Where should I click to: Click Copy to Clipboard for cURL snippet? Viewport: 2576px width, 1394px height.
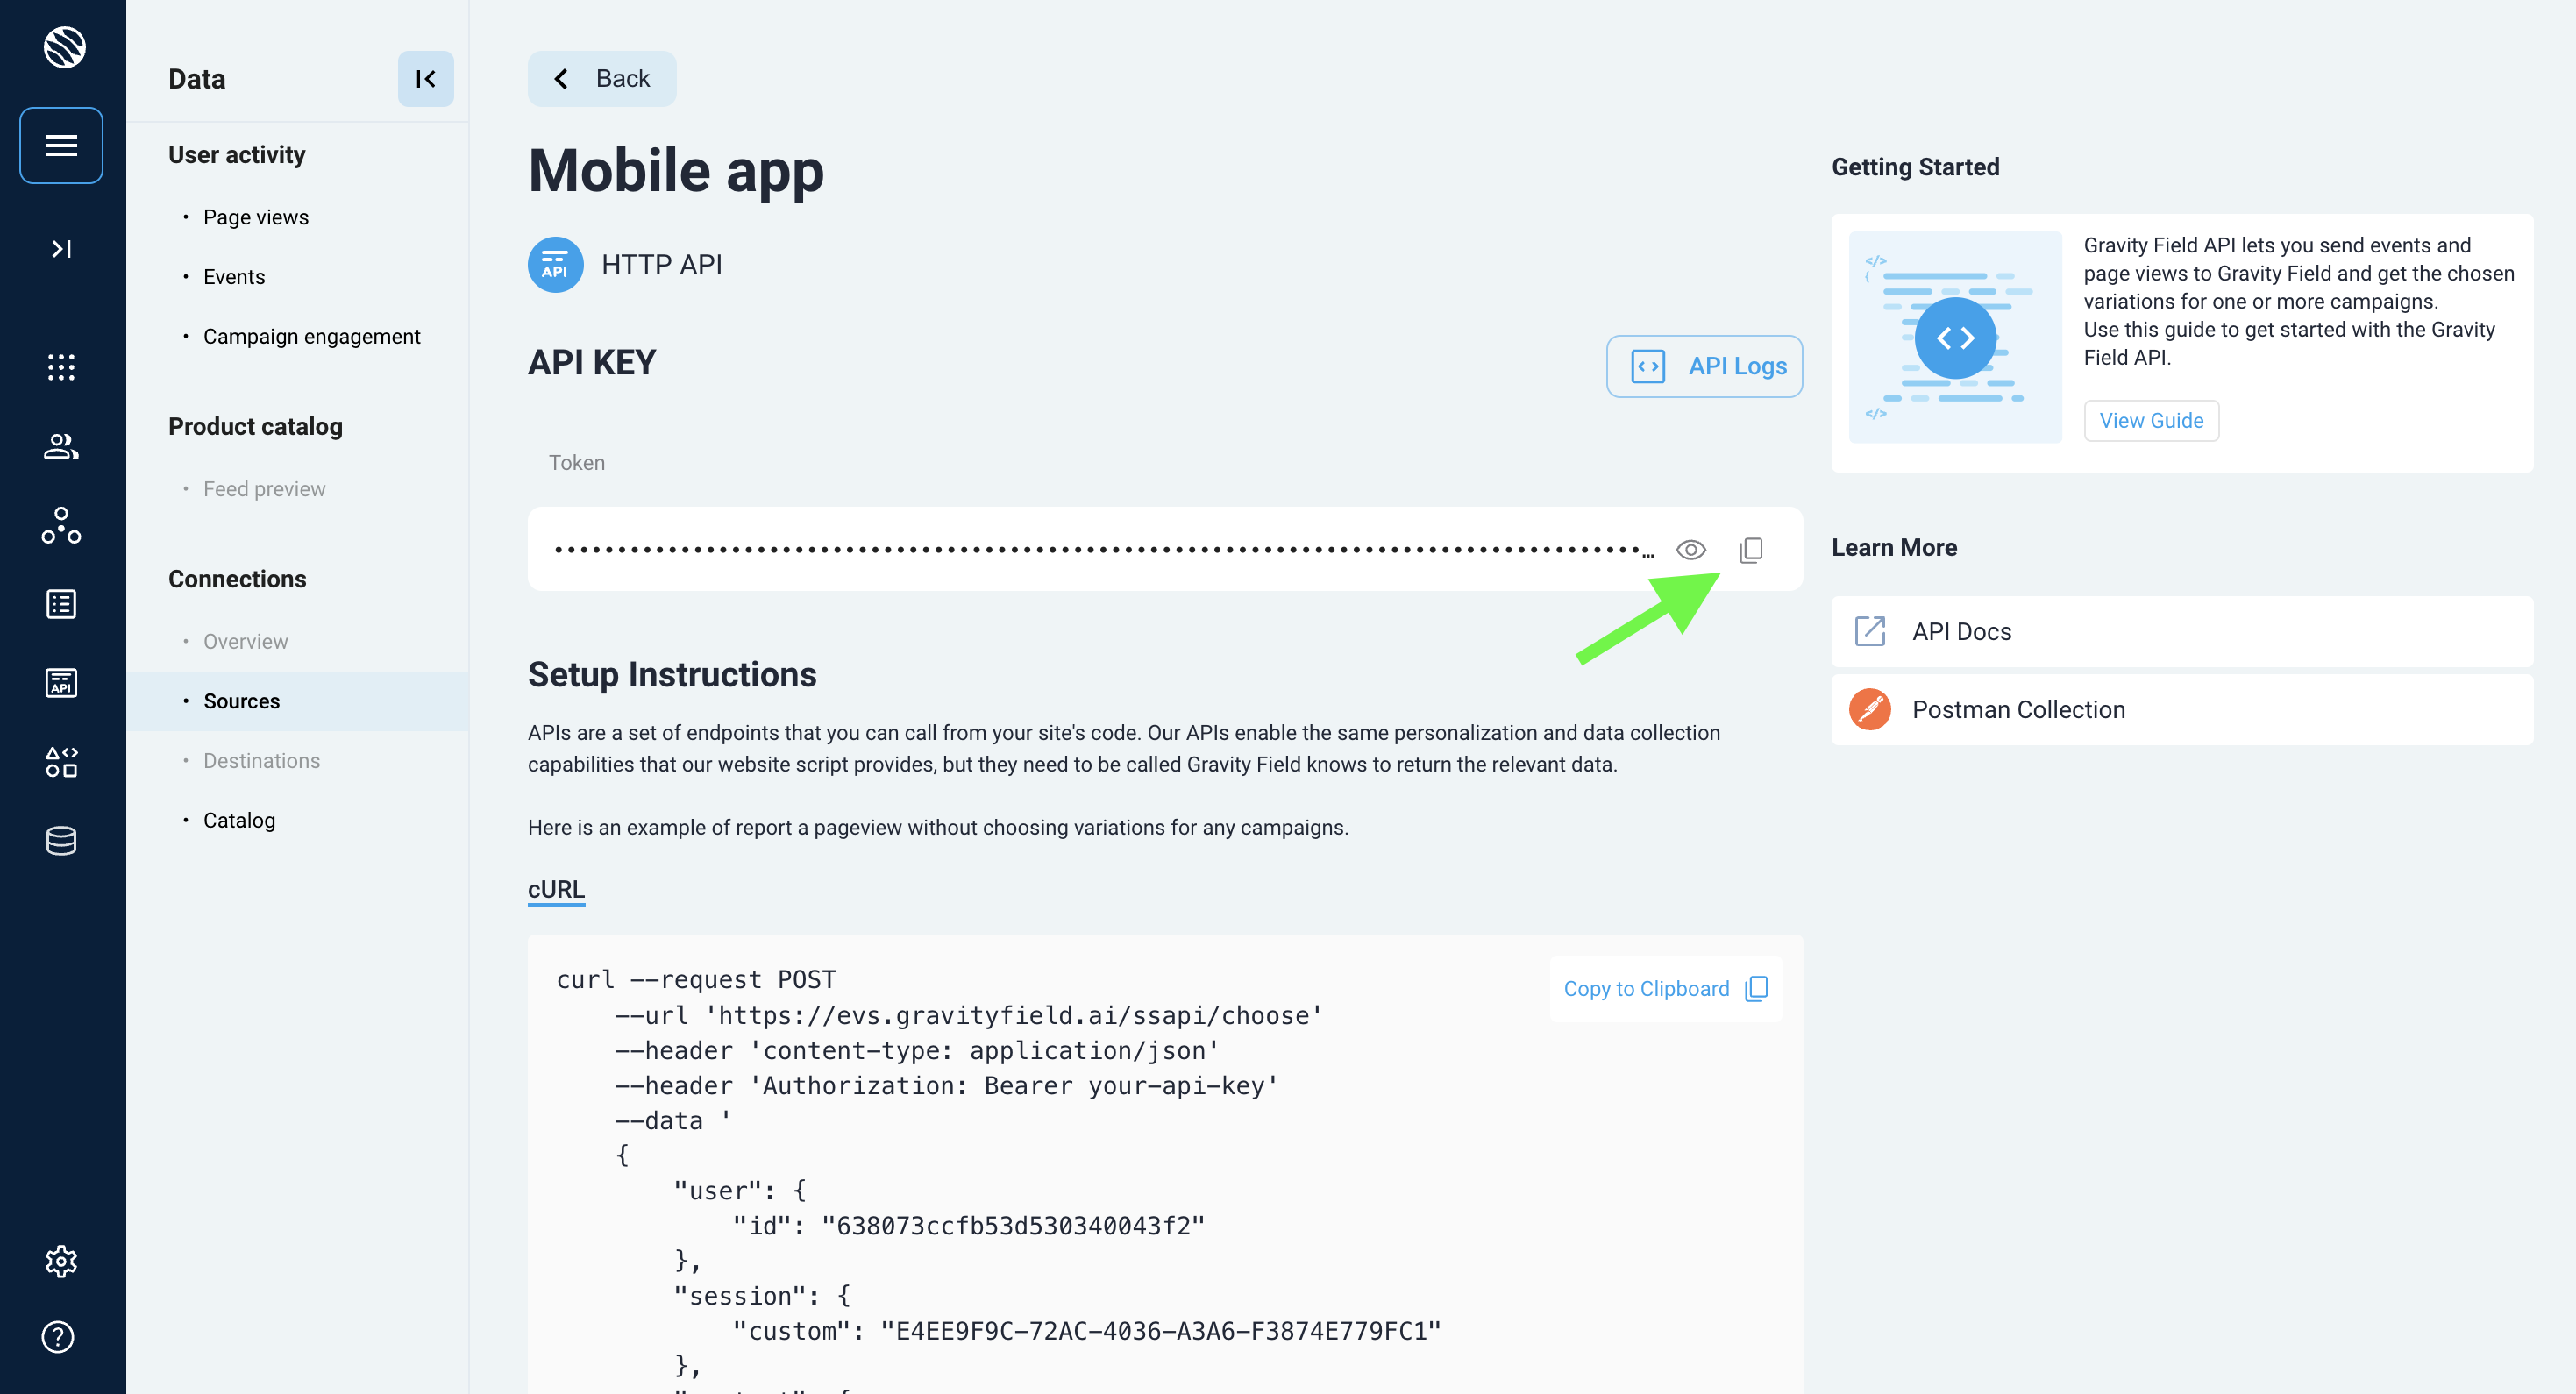1665,988
